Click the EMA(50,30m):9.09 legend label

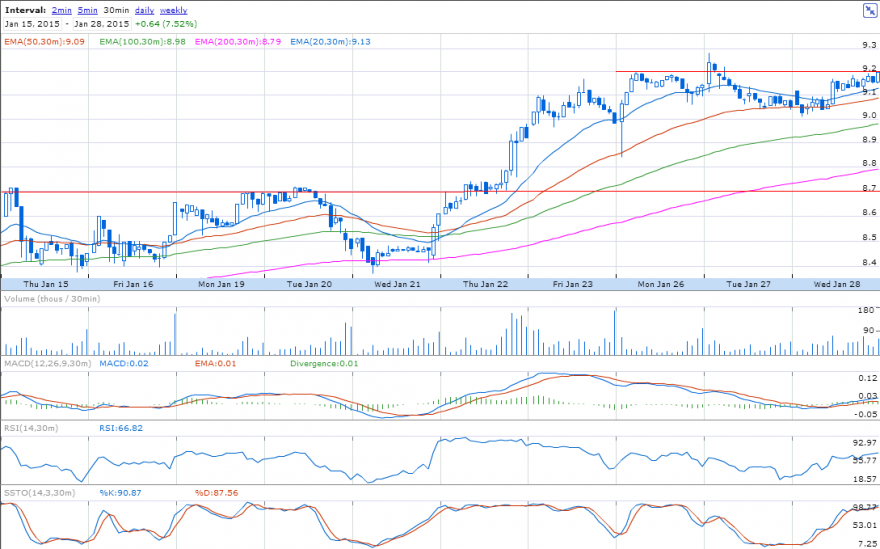[x=44, y=42]
